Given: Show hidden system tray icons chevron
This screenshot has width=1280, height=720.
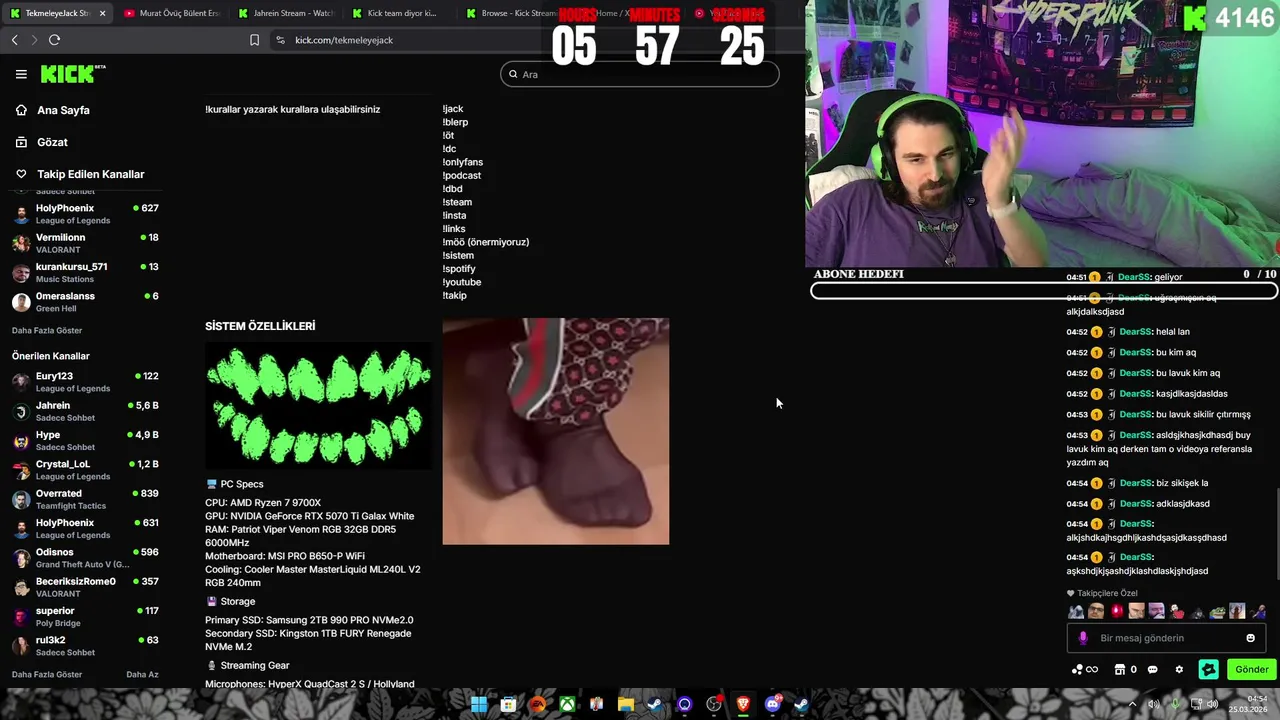Looking at the screenshot, I should coord(1132,704).
